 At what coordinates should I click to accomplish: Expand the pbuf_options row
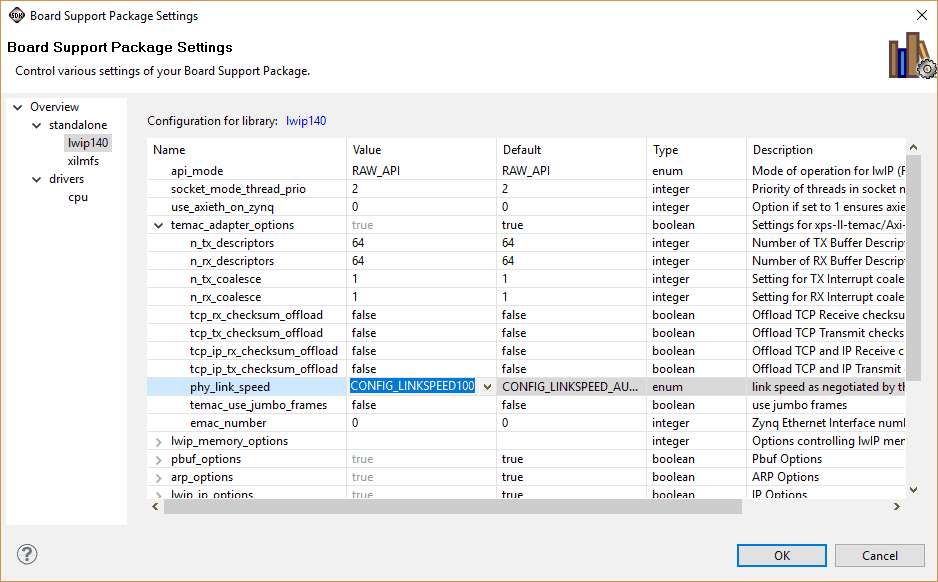pos(159,459)
